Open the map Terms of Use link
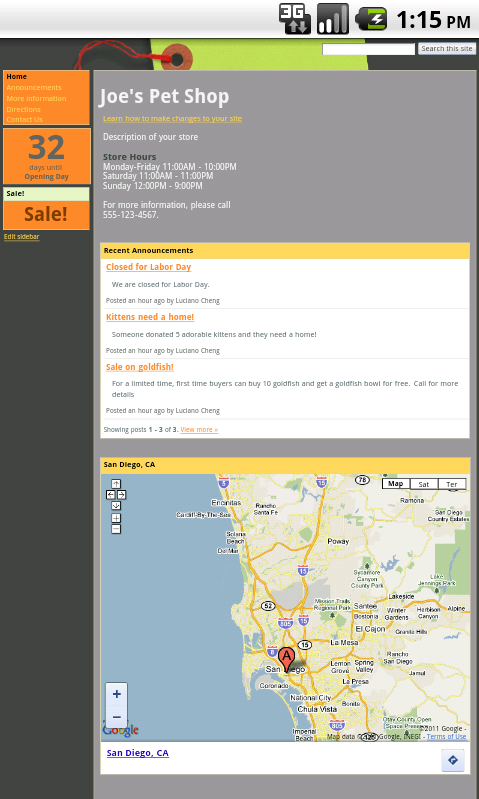This screenshot has height=799, width=479. 446,736
